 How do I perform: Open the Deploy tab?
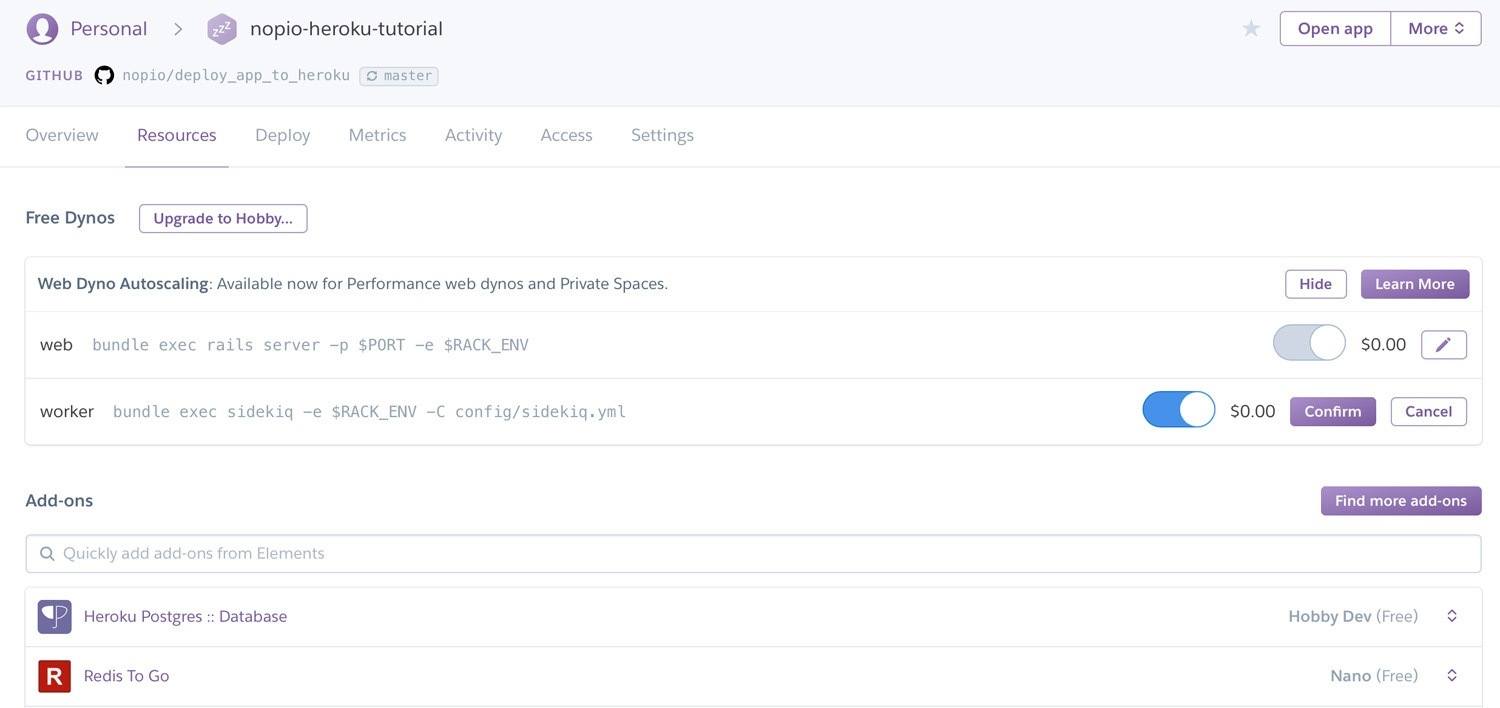(x=283, y=135)
